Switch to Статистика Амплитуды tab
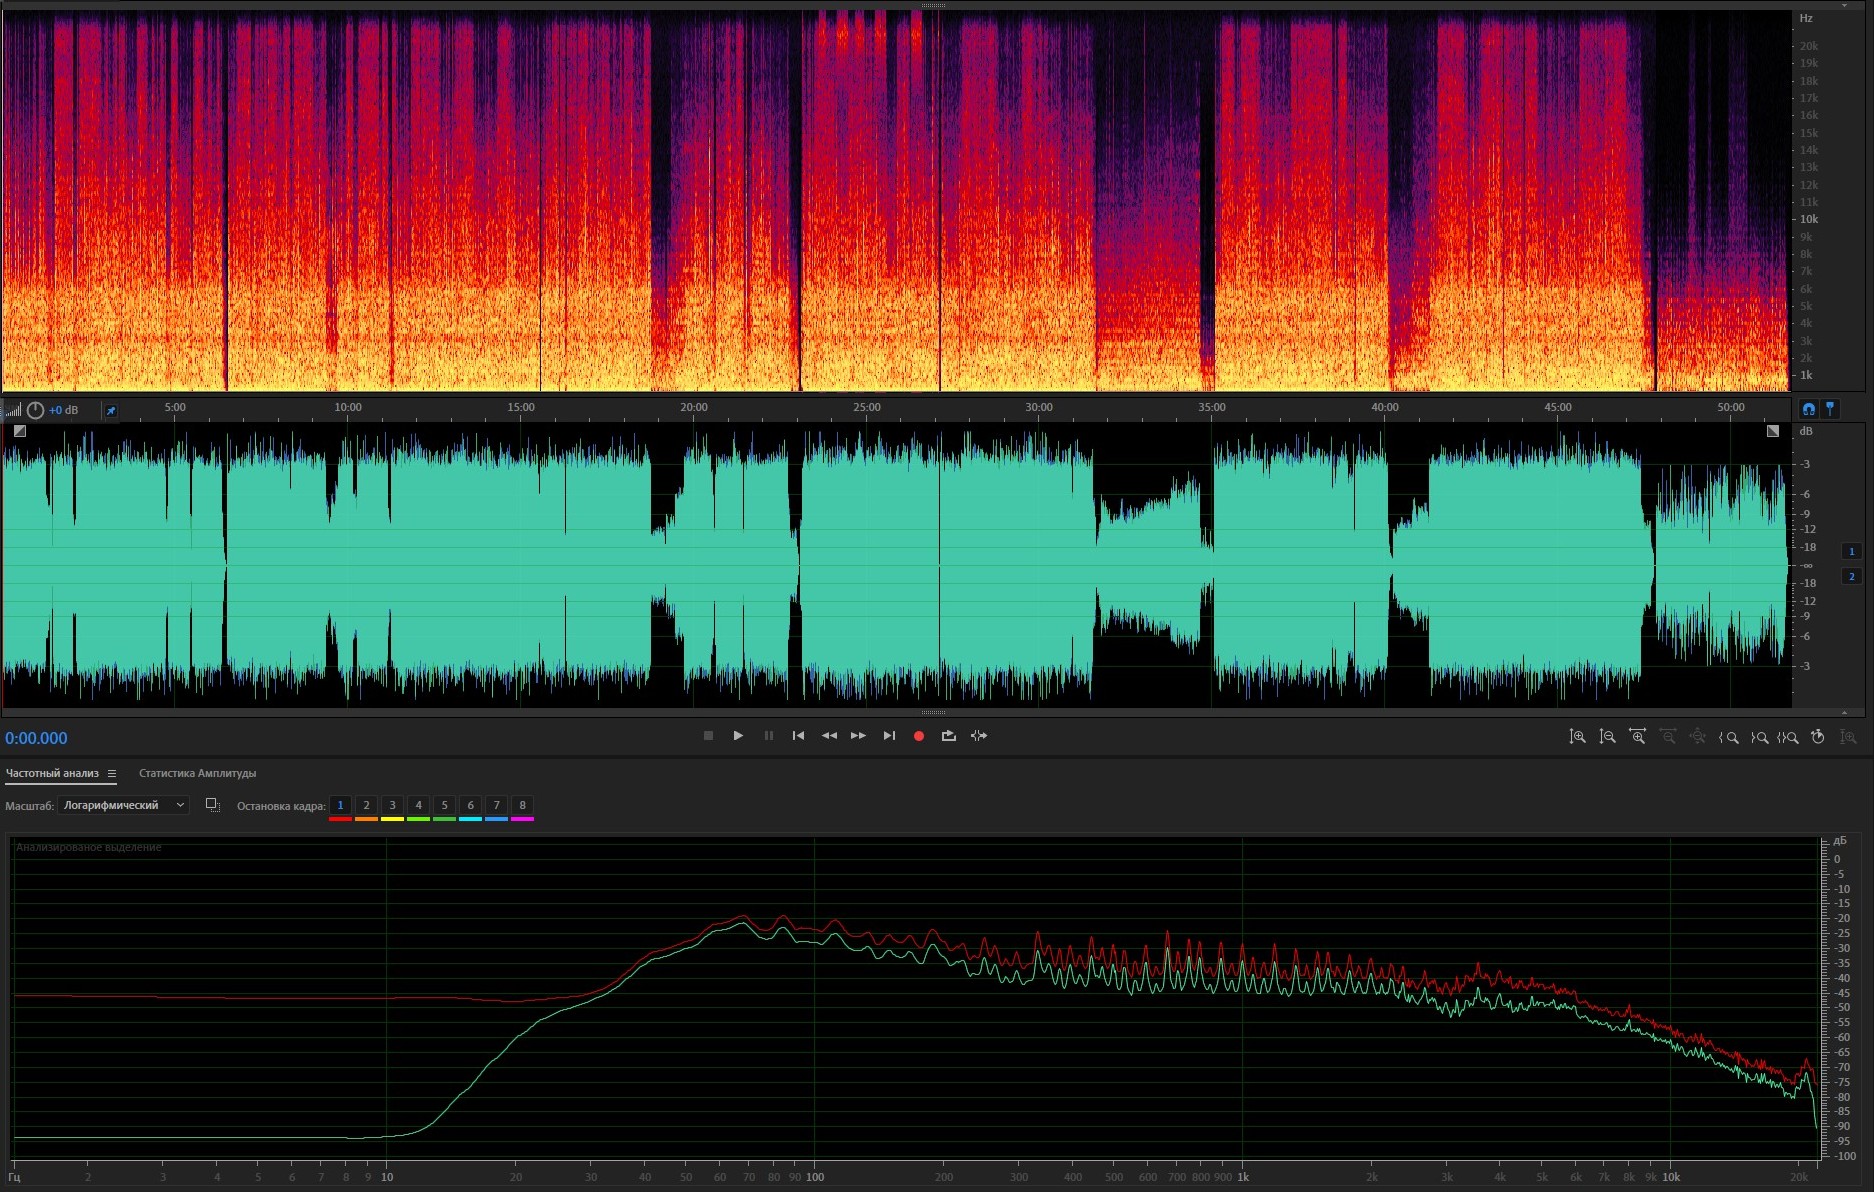Screen dimensions: 1874x1192 tap(197, 774)
